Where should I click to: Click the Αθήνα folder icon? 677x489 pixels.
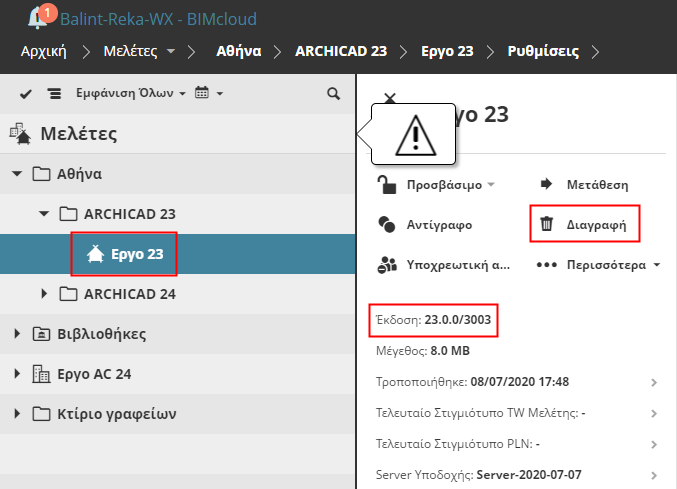point(41,174)
